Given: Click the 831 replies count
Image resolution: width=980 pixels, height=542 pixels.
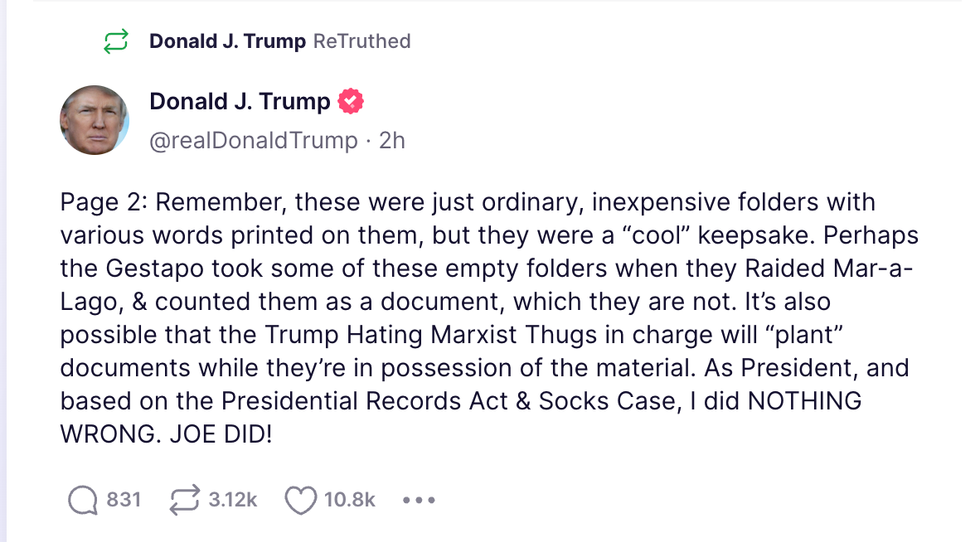Looking at the screenshot, I should point(124,500).
